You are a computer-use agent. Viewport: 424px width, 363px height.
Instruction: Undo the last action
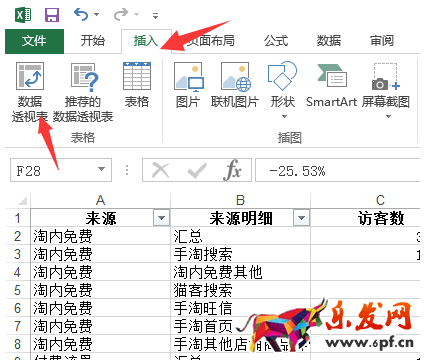click(x=81, y=14)
